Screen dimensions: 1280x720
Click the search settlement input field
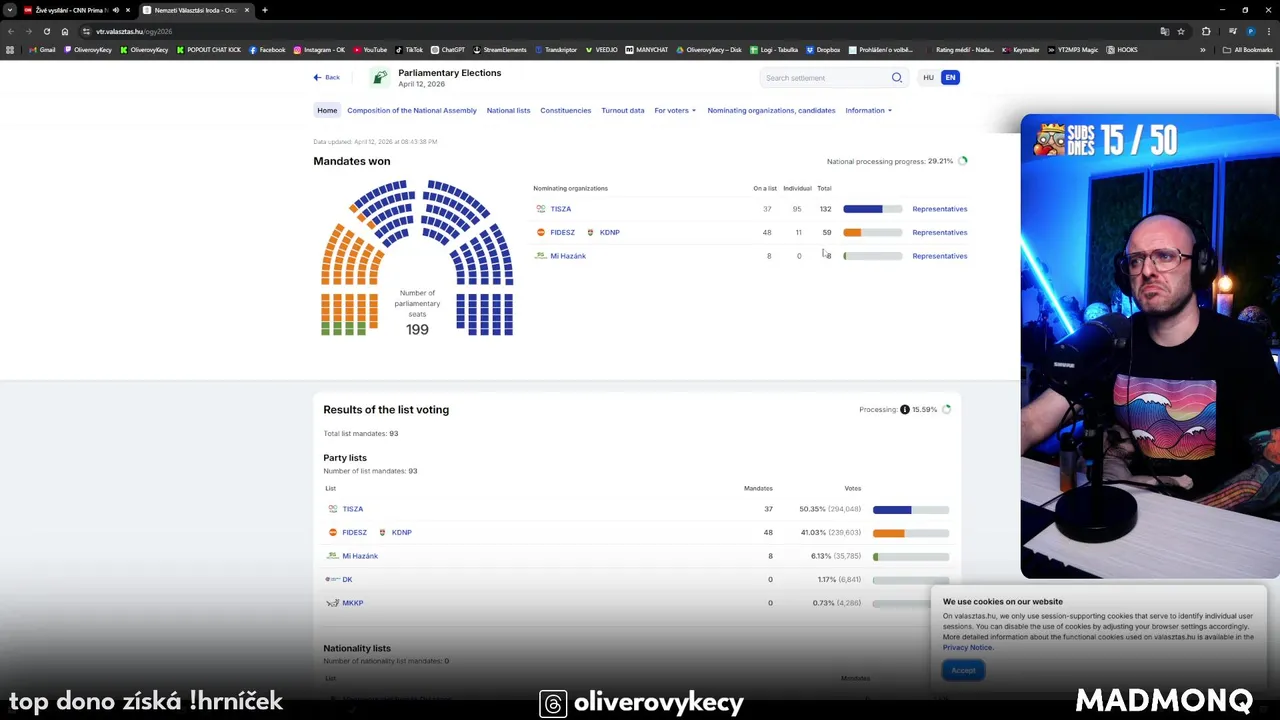point(825,78)
